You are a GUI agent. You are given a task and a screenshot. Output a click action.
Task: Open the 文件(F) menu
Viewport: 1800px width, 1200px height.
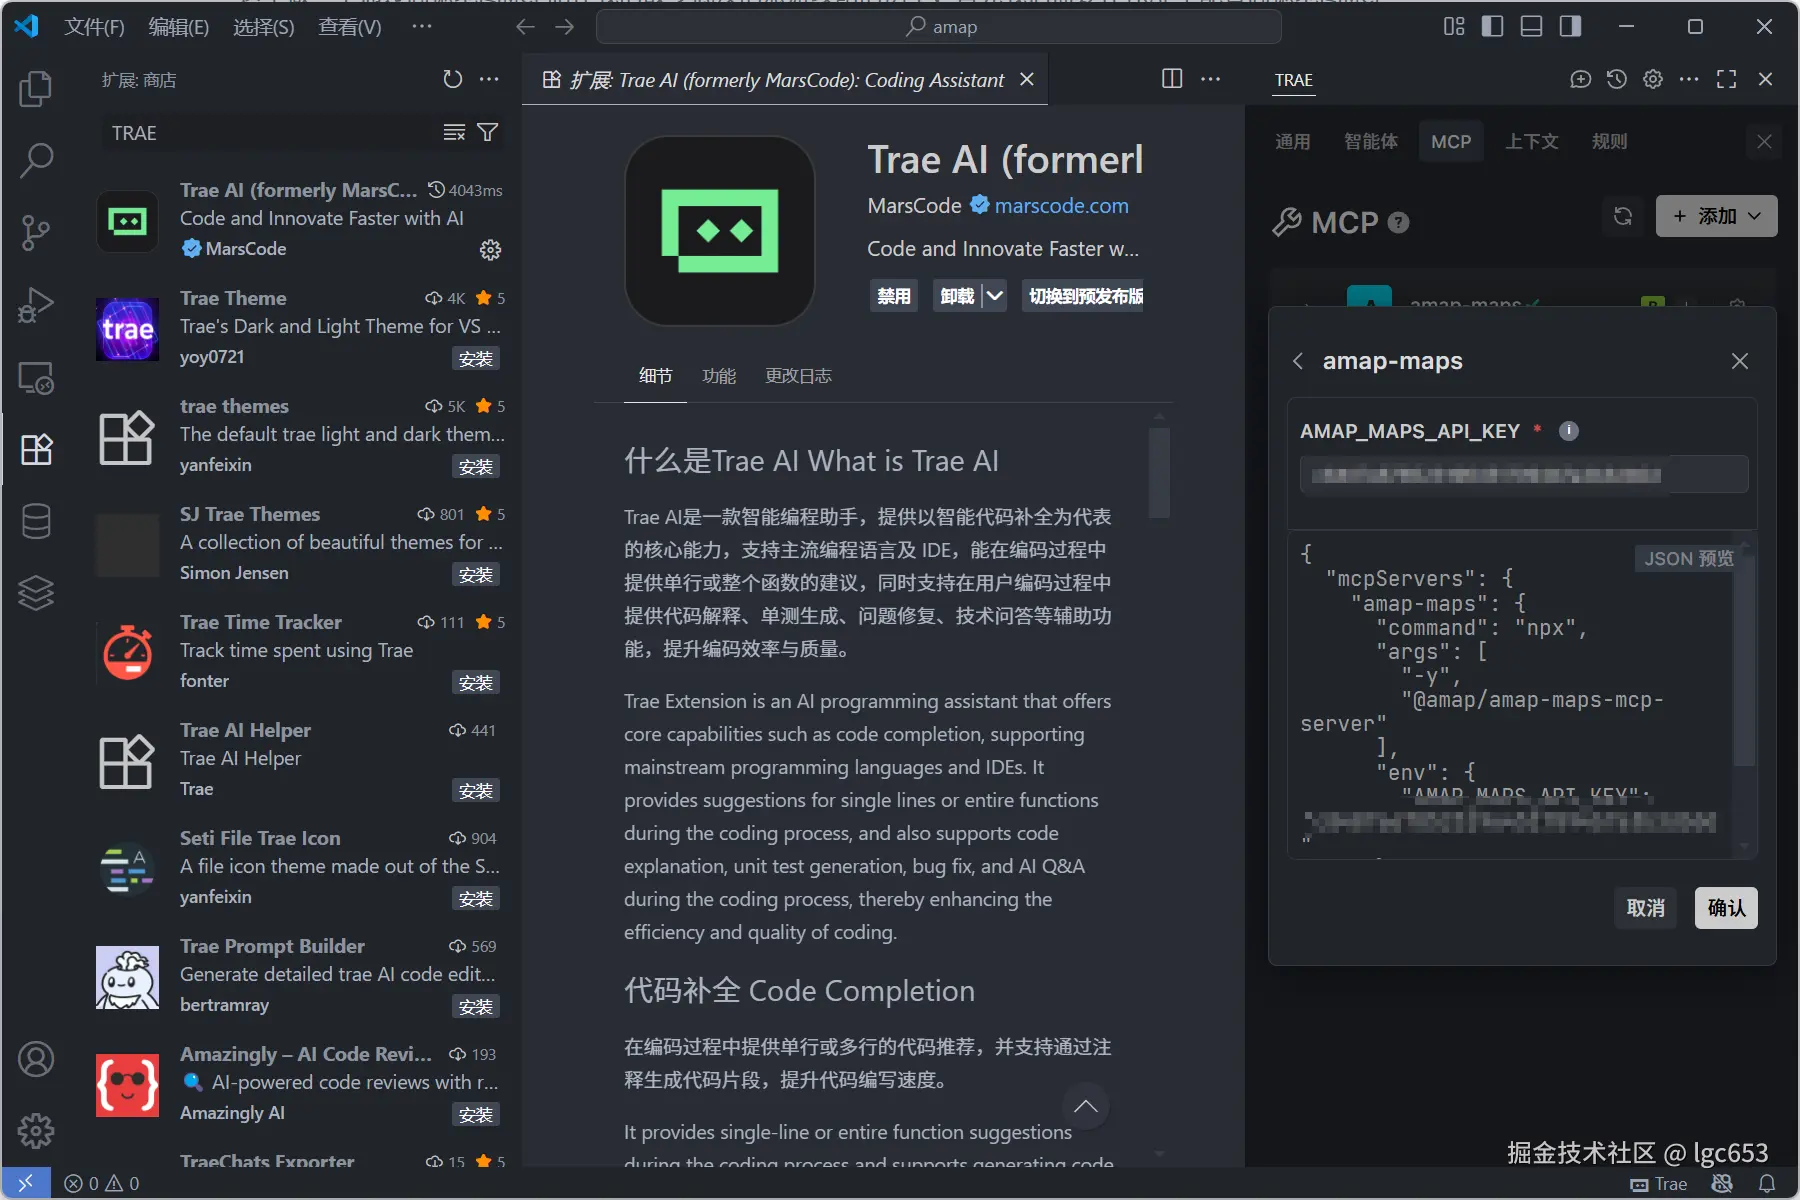point(94,27)
